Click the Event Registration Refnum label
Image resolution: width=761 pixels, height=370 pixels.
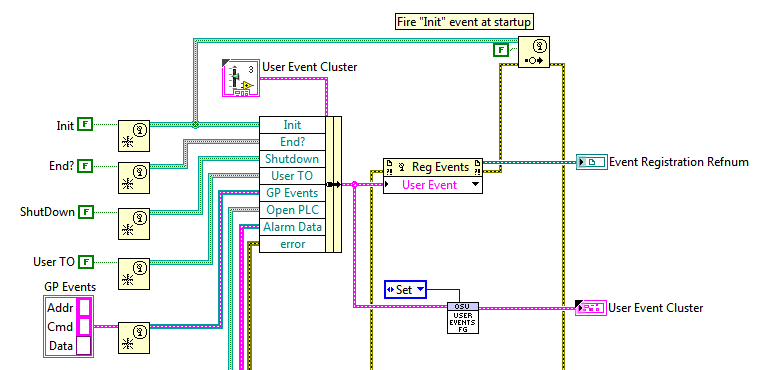[678, 162]
